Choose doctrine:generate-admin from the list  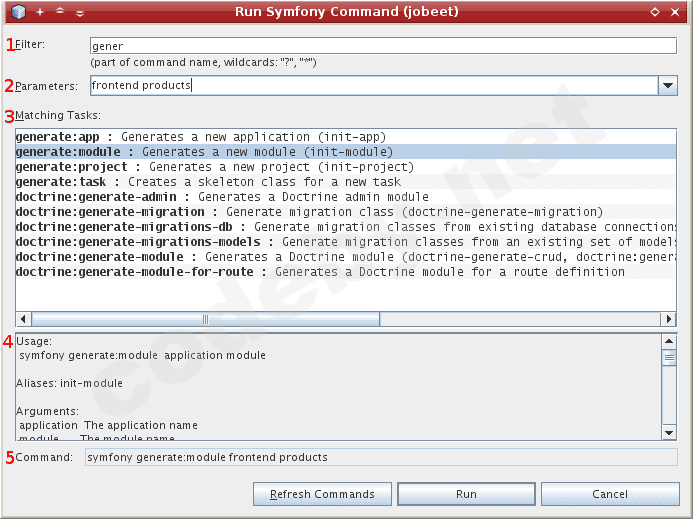(x=222, y=197)
